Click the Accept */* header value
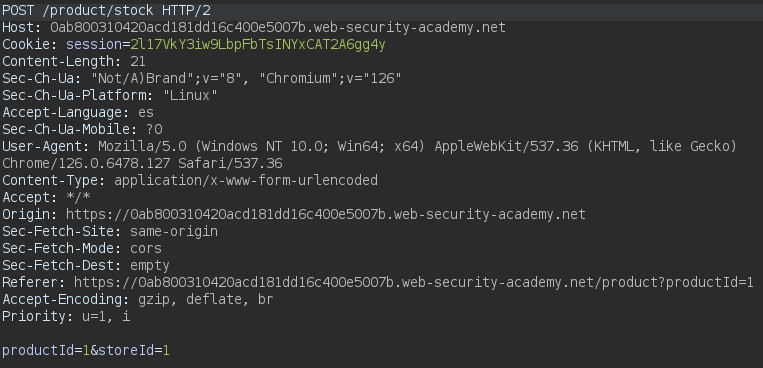 pos(78,198)
